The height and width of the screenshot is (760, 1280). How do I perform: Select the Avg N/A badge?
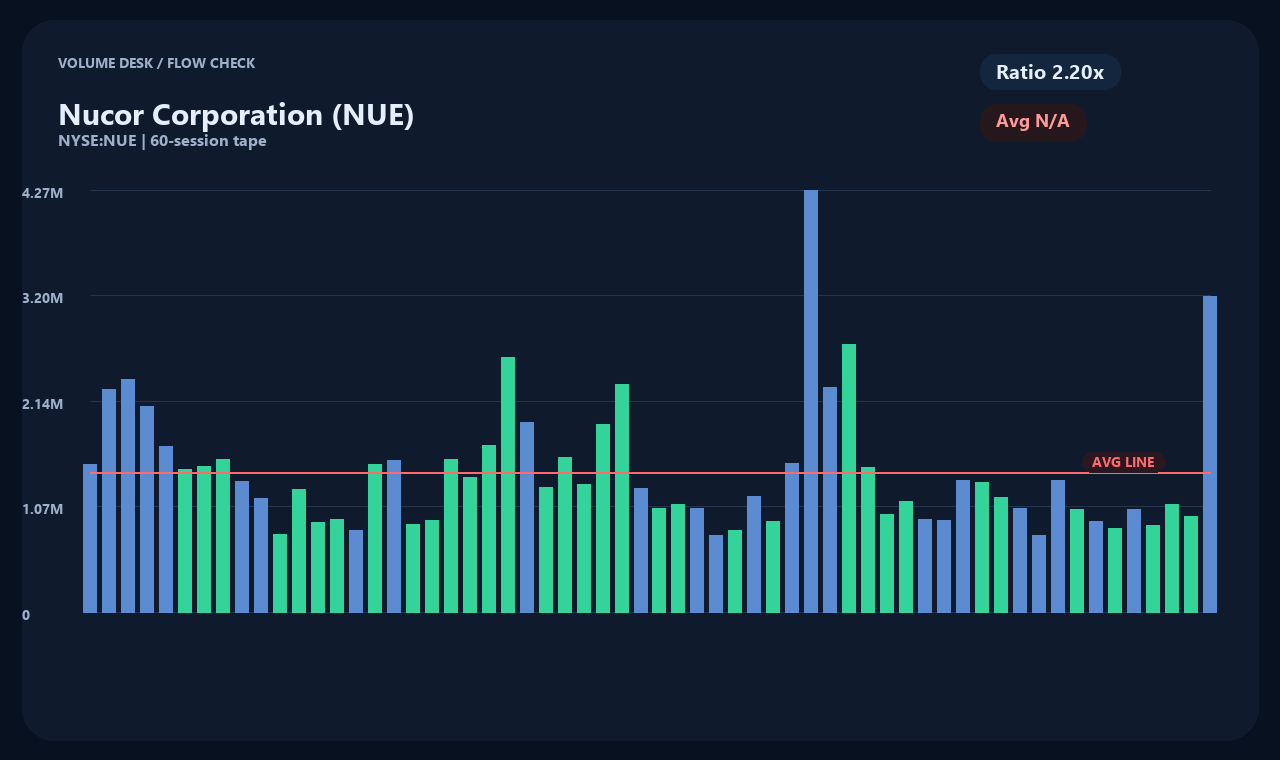tap(1033, 122)
